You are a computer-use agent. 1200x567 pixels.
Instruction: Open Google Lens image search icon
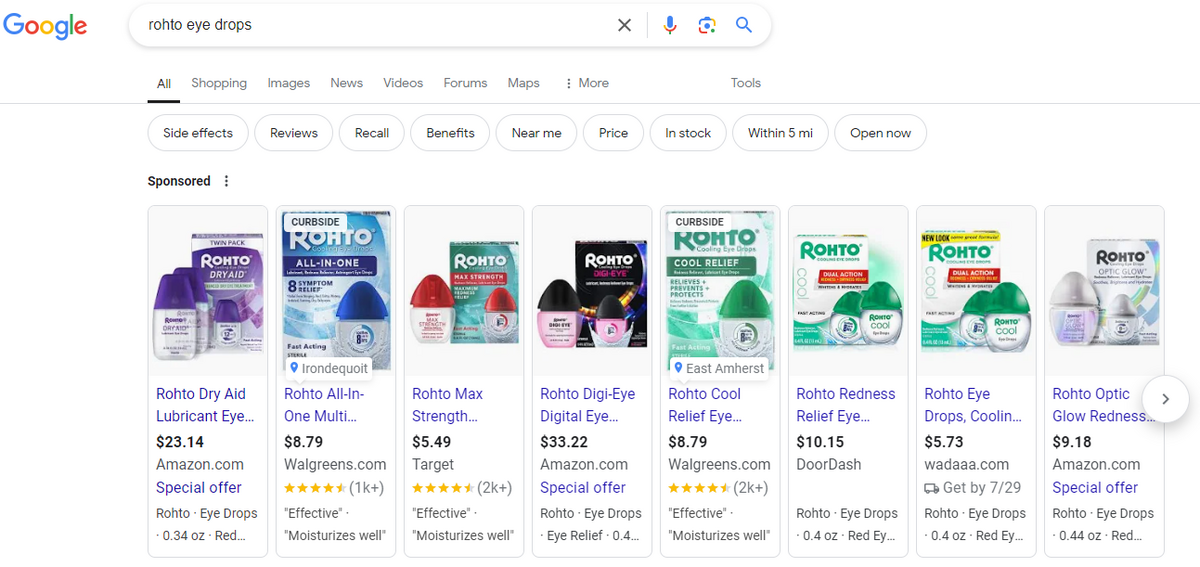[x=707, y=25]
